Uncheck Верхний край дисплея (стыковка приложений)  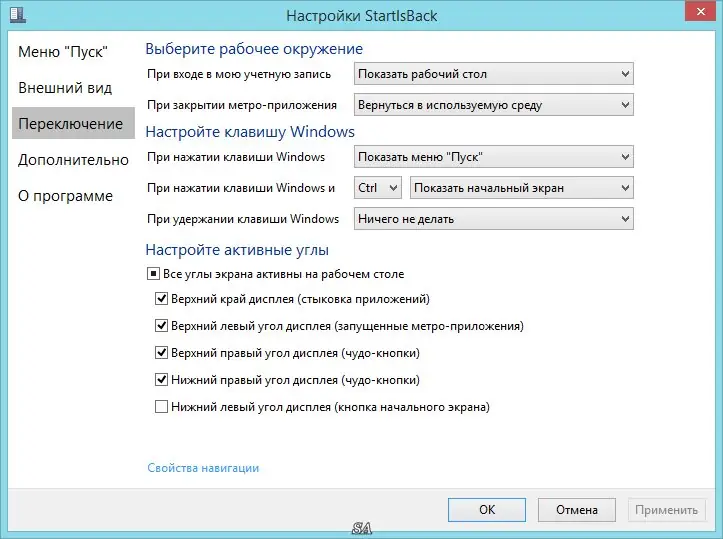click(161, 299)
